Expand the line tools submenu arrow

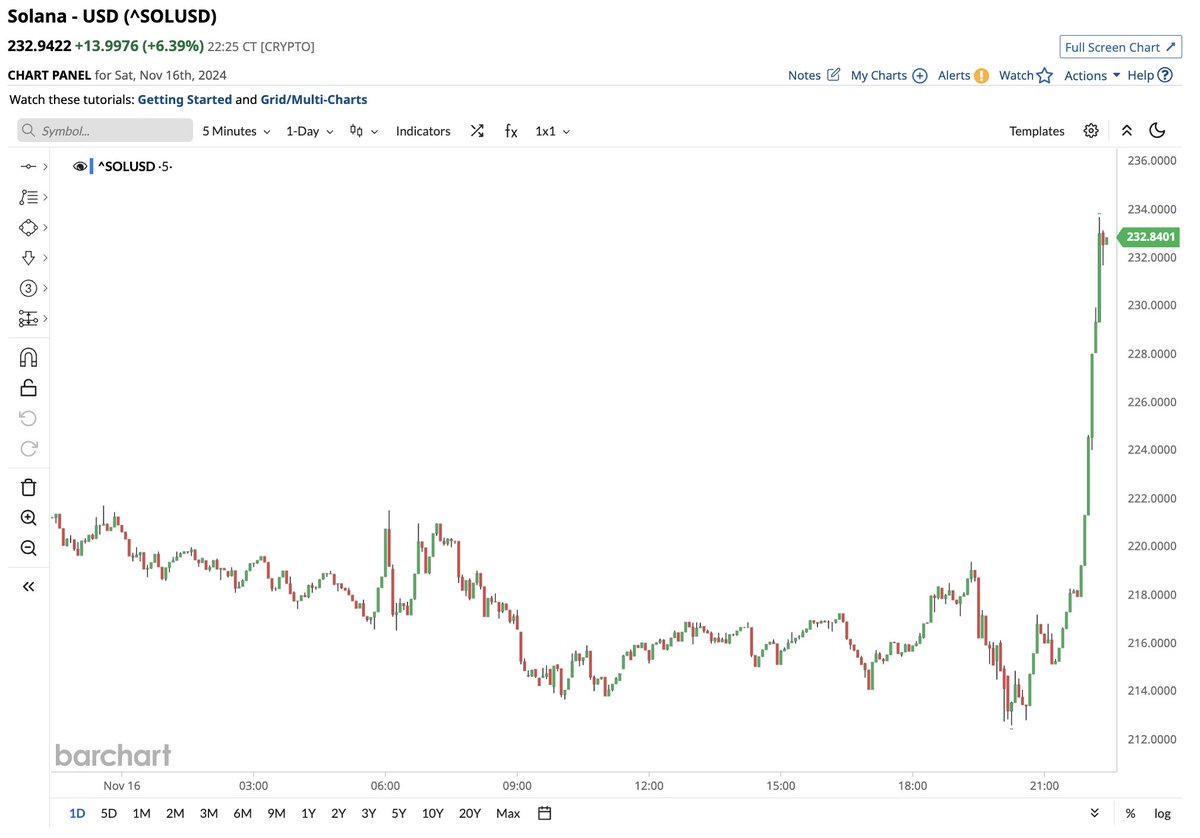pos(46,166)
